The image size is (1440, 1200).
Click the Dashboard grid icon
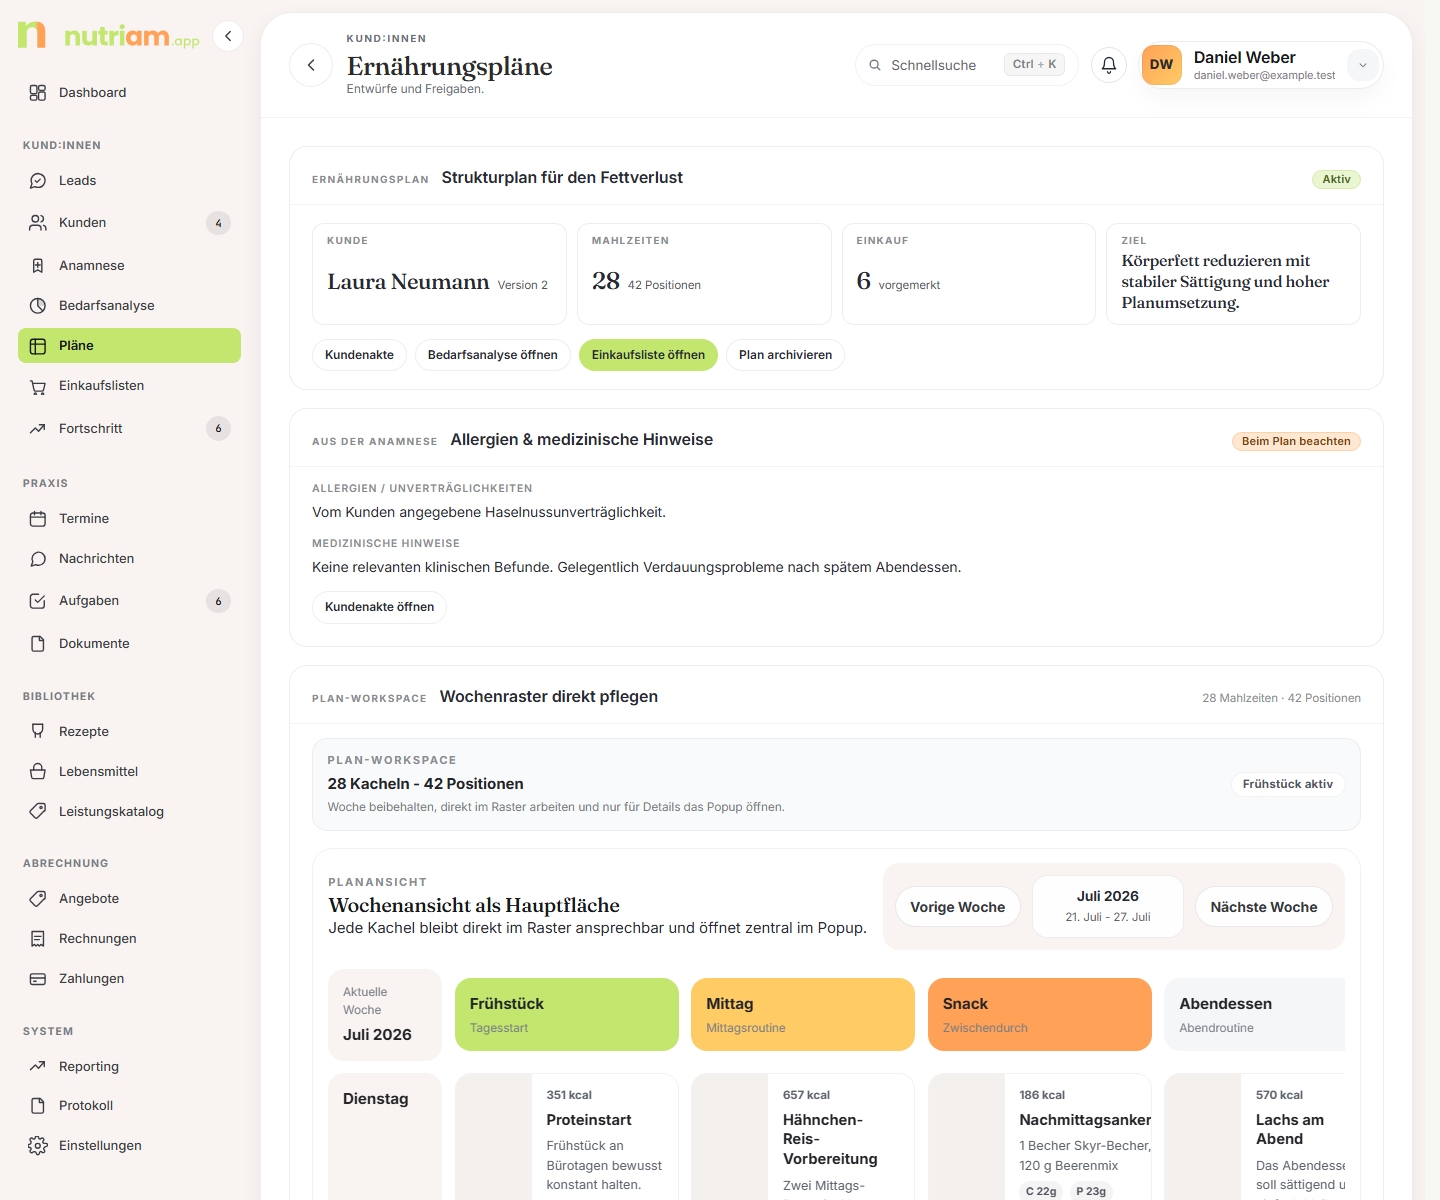(x=38, y=93)
